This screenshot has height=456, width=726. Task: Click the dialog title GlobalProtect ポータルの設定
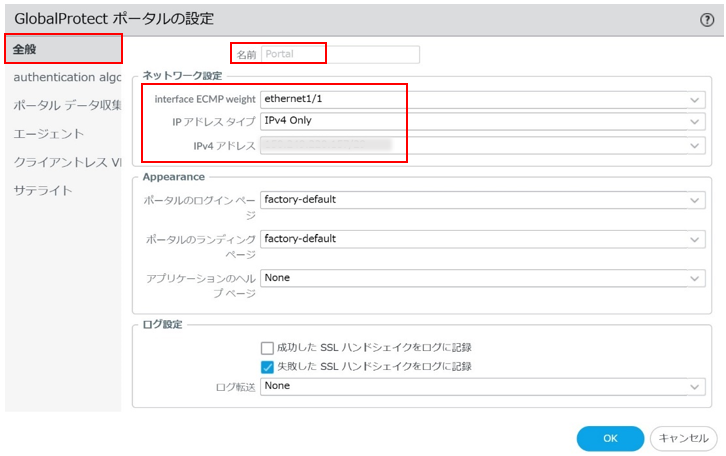tap(114, 19)
